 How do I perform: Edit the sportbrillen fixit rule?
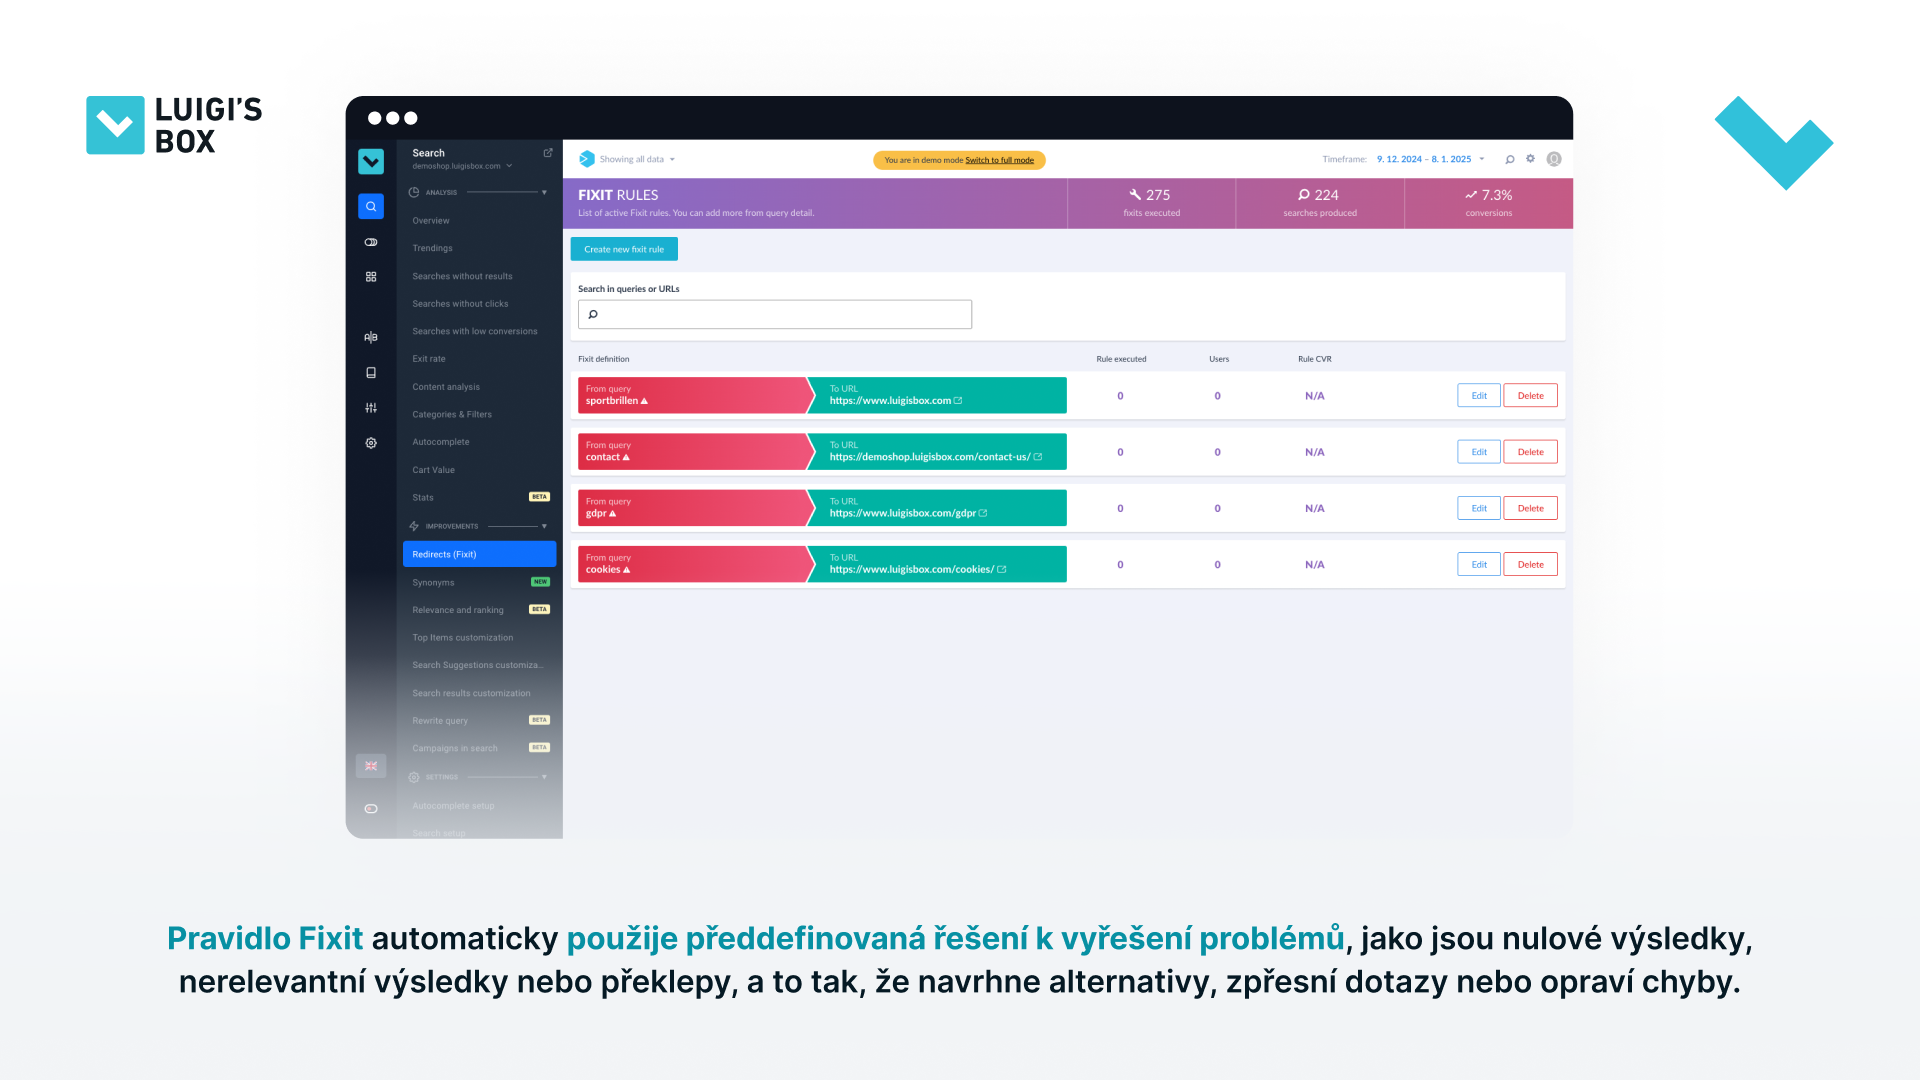1479,396
